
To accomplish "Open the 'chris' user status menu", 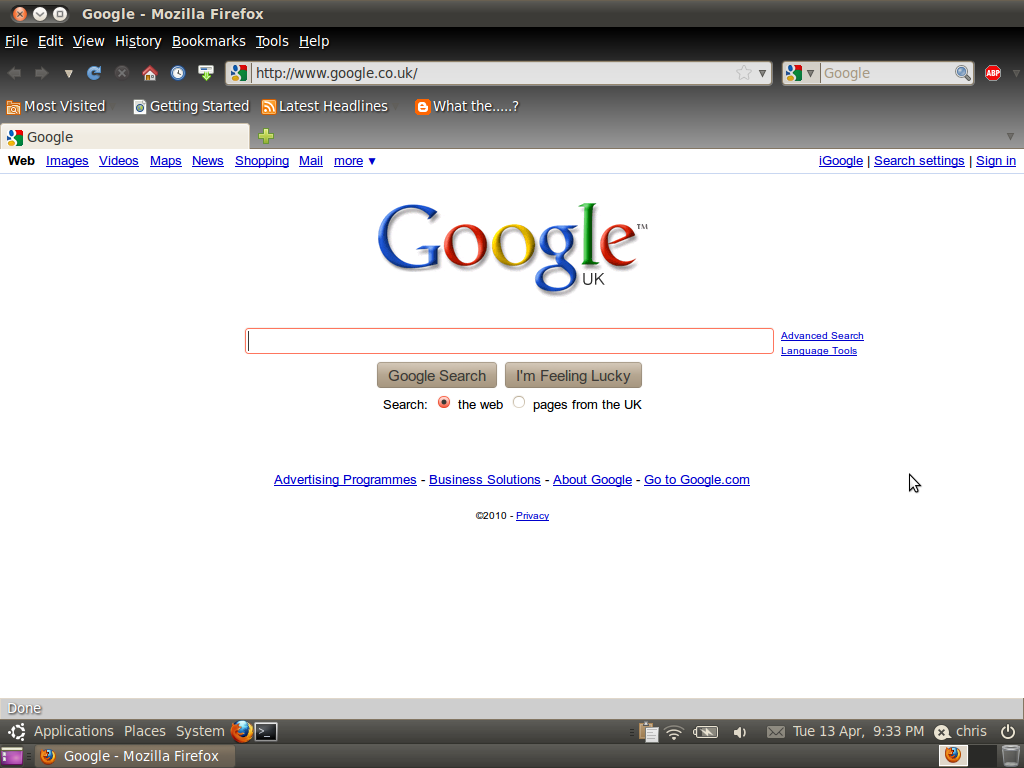I will pos(961,731).
